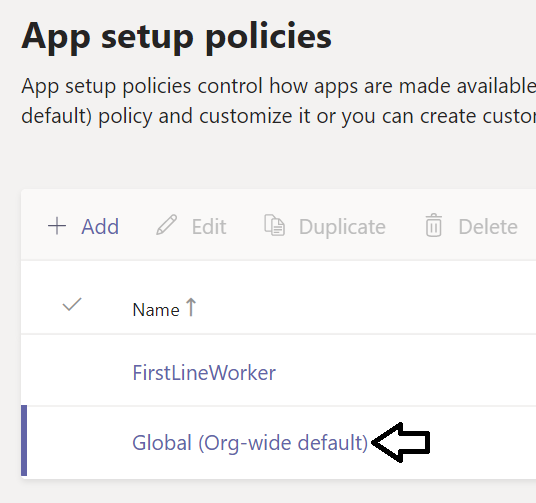Toggle the select-all checkmark in header

tap(72, 304)
